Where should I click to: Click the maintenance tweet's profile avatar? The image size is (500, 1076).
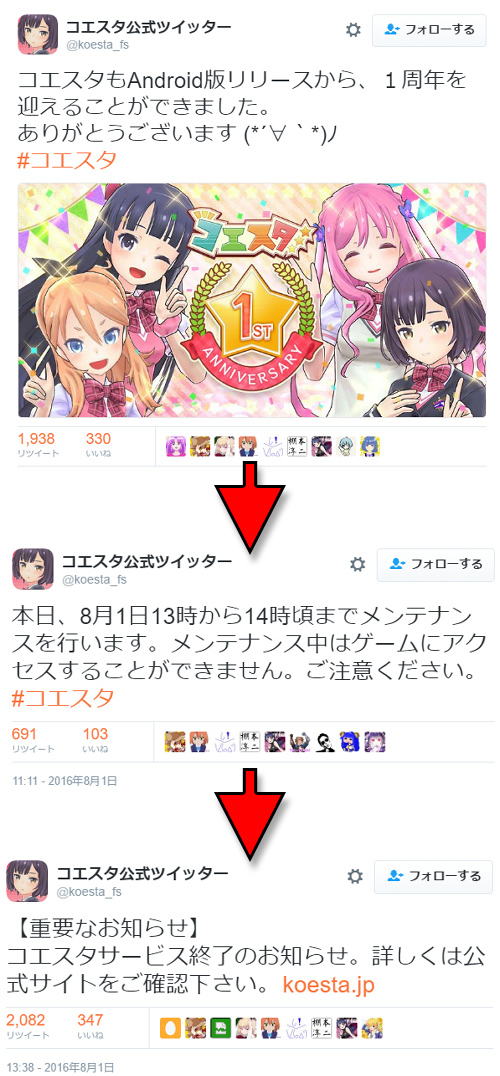[x=32, y=569]
